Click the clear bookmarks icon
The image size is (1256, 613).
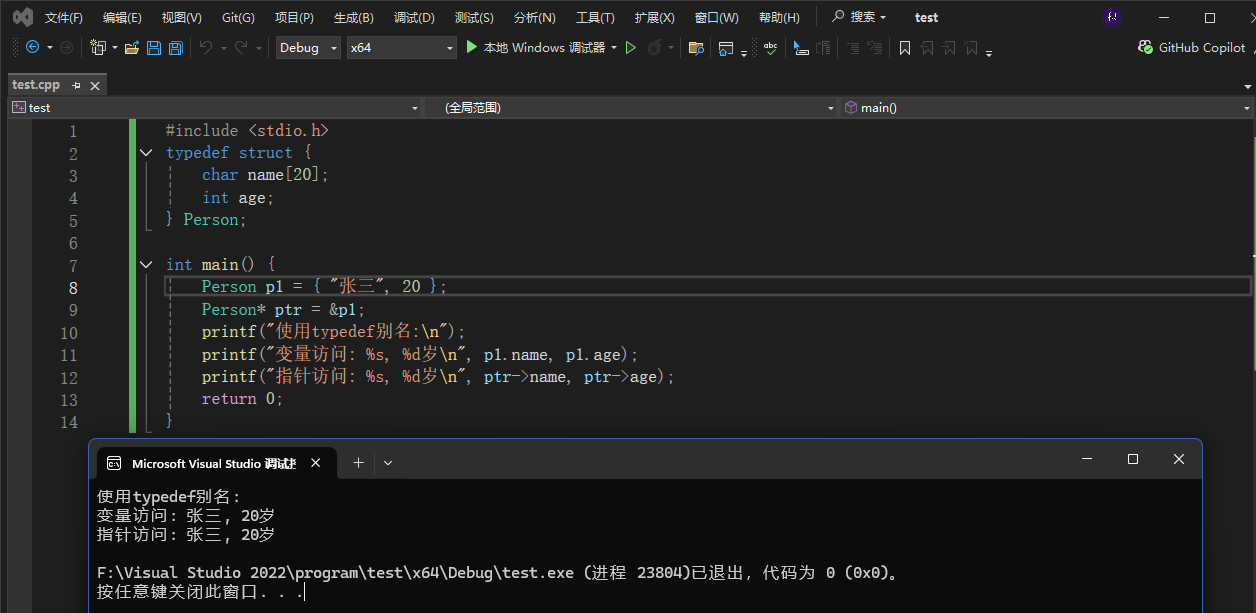click(971, 47)
